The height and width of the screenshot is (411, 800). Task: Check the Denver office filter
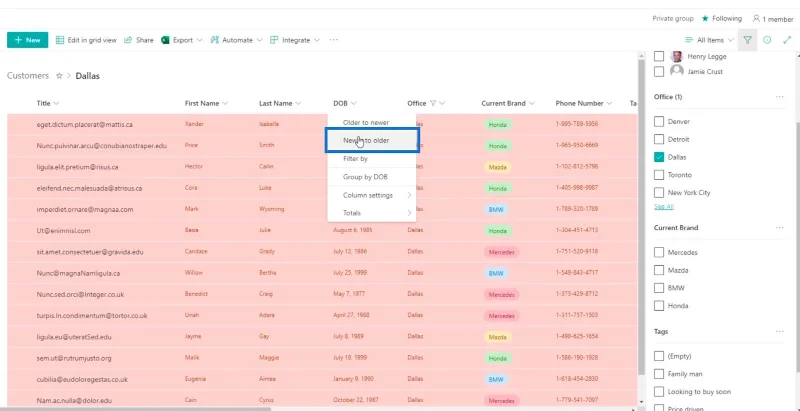click(x=659, y=121)
